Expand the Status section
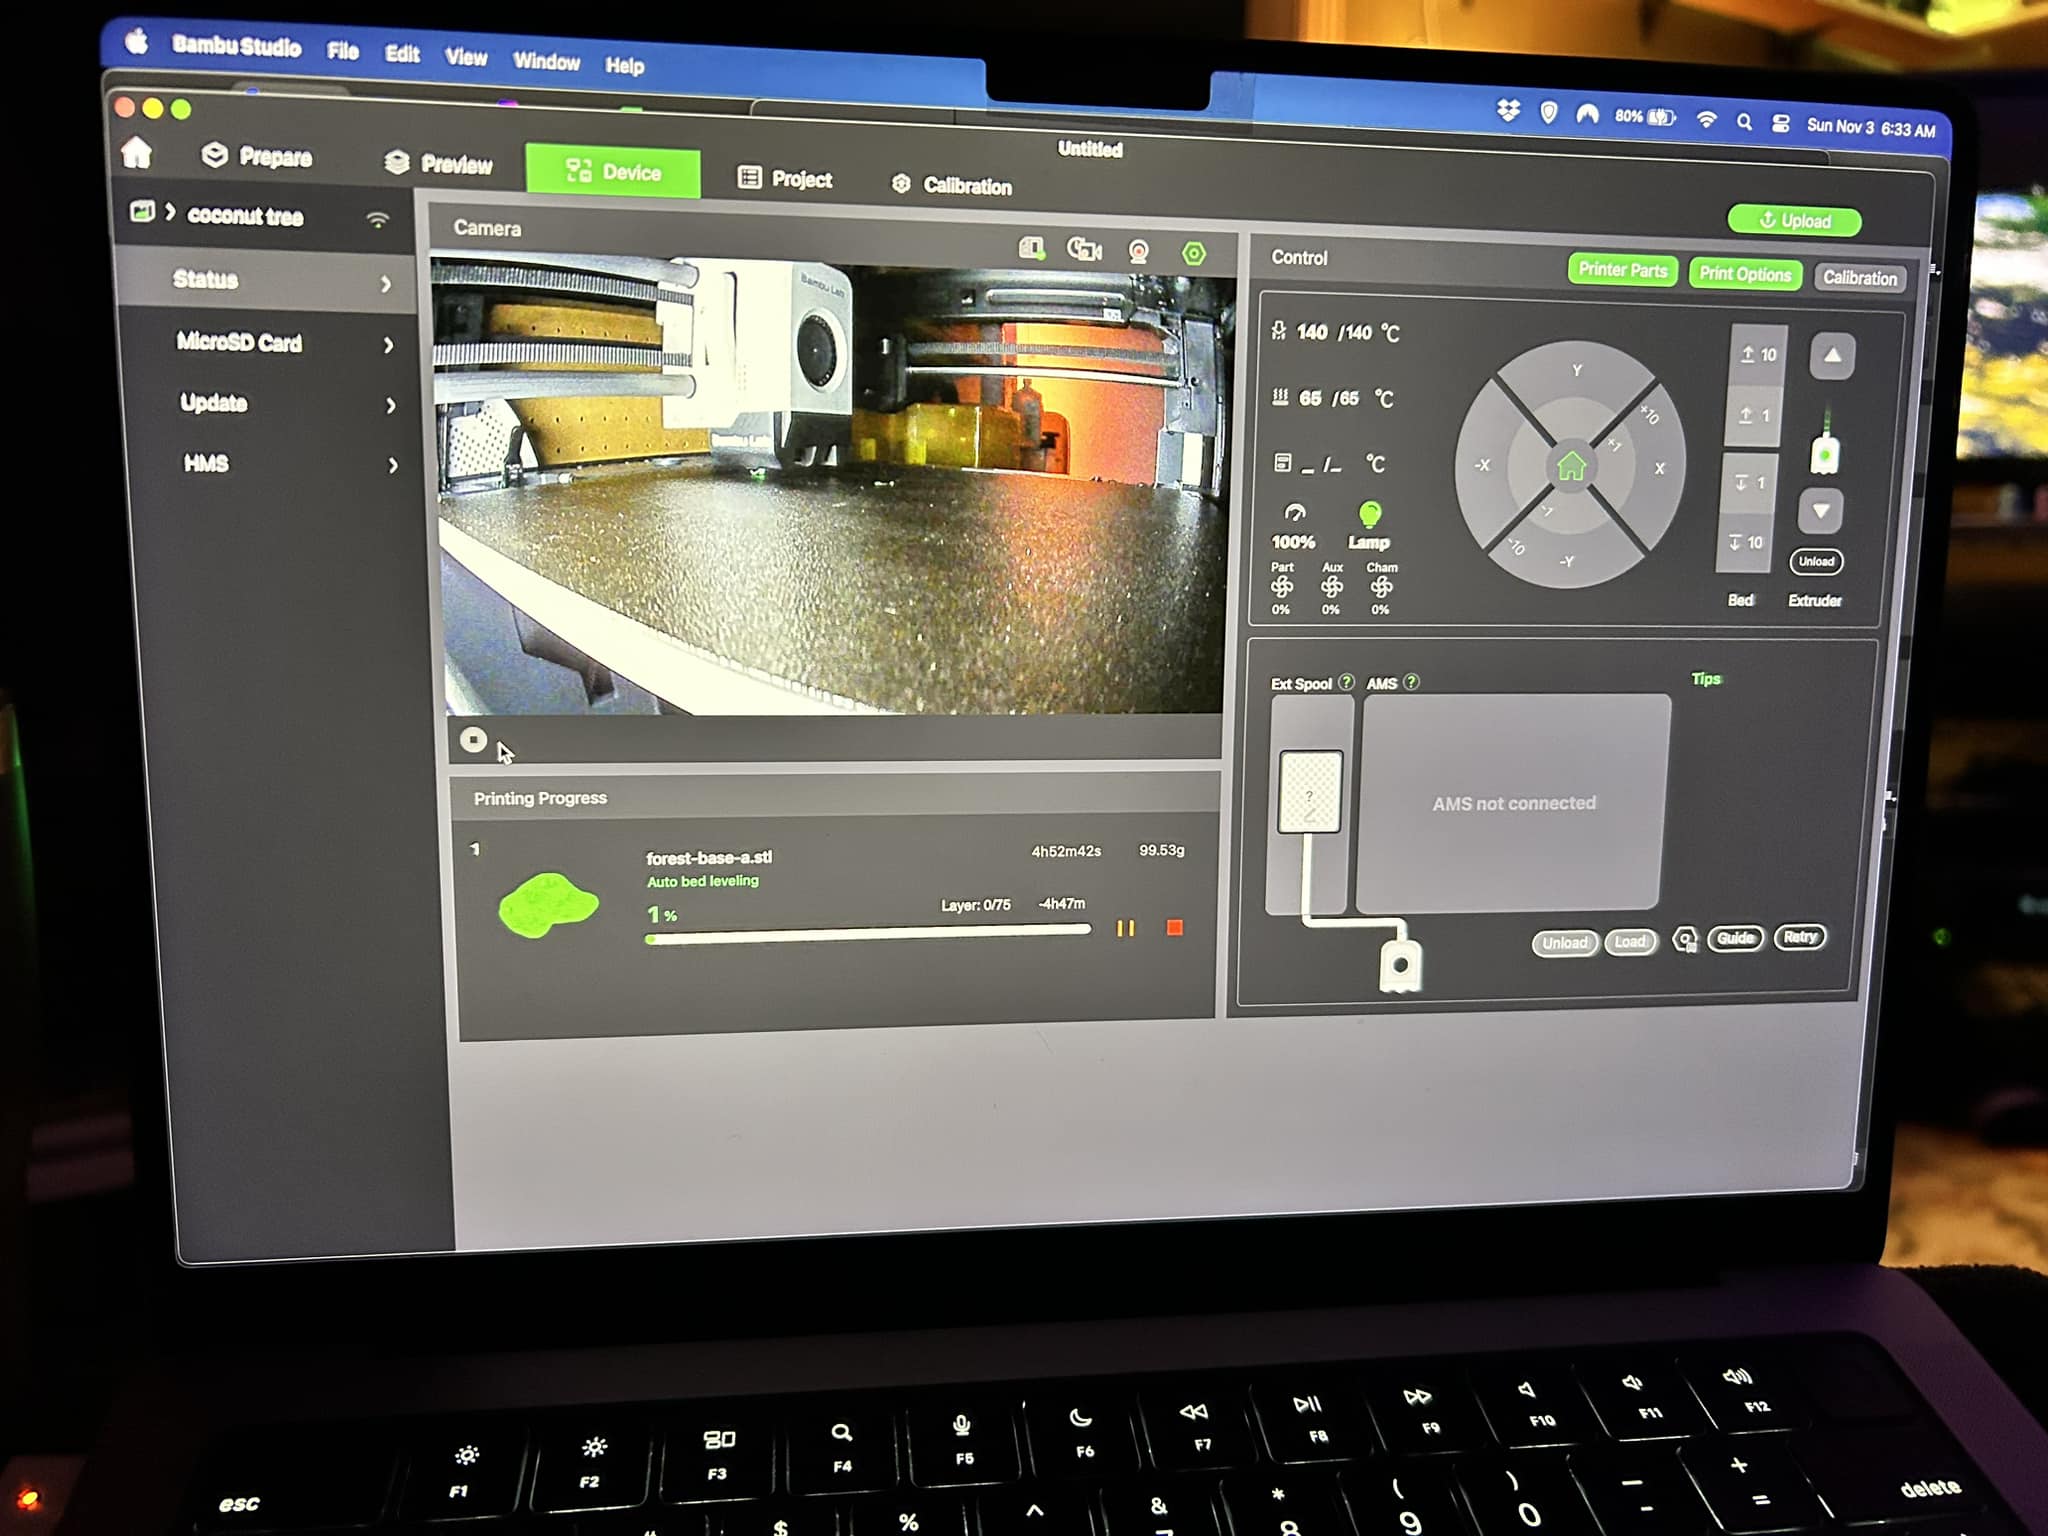This screenshot has width=2048, height=1536. pos(266,280)
